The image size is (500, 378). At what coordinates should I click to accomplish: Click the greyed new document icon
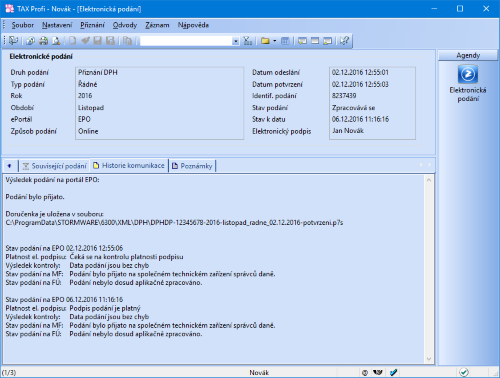click(72, 41)
